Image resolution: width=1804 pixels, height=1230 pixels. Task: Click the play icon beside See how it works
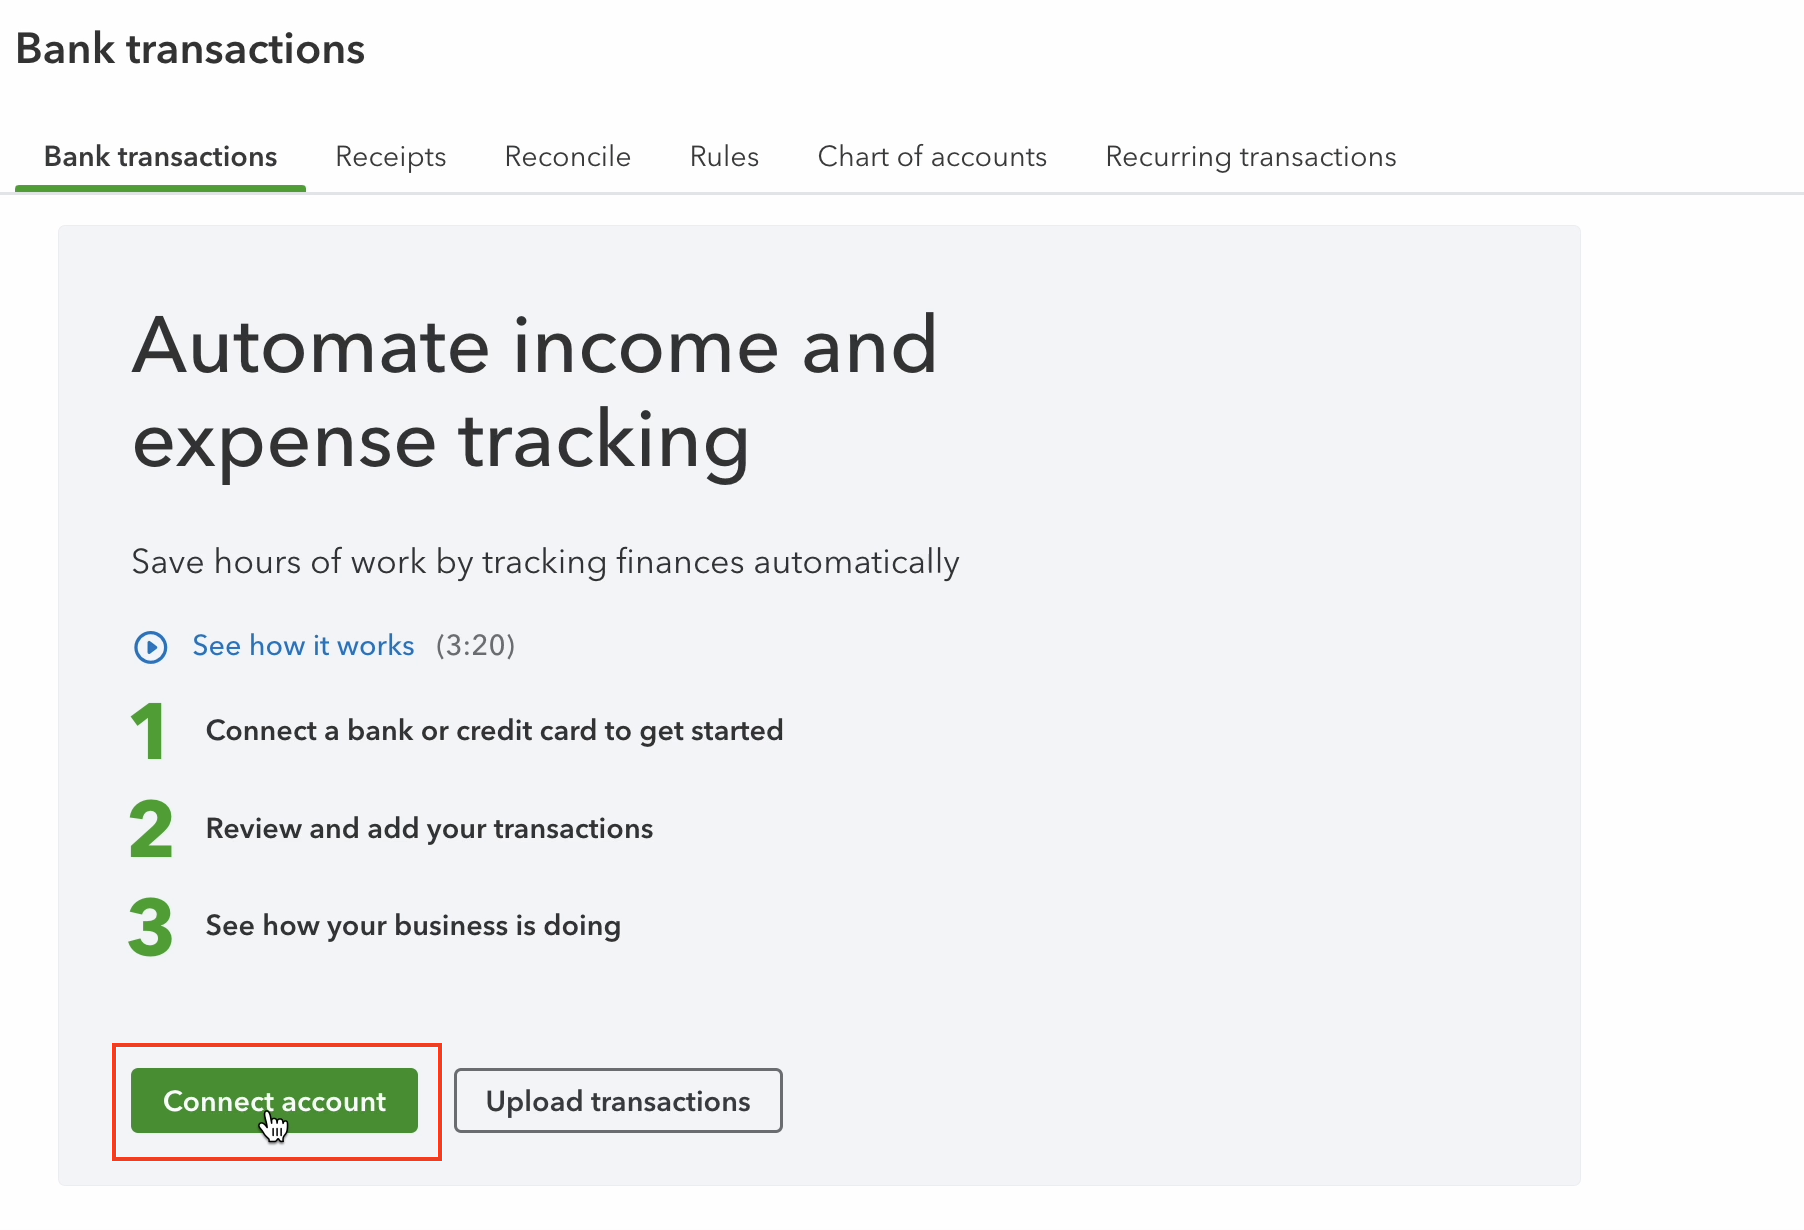point(150,647)
